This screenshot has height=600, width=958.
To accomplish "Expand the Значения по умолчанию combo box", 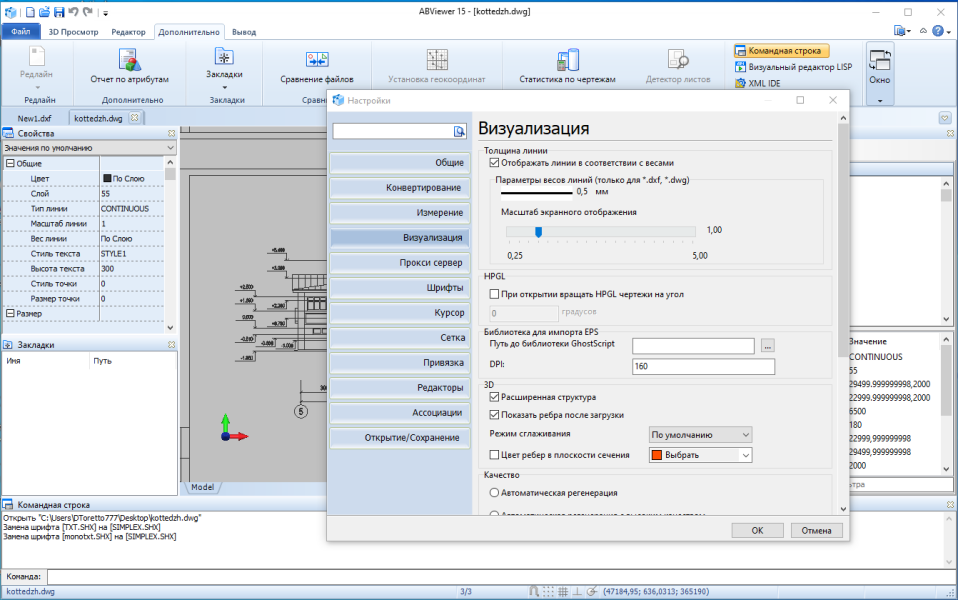I will 89,148.
